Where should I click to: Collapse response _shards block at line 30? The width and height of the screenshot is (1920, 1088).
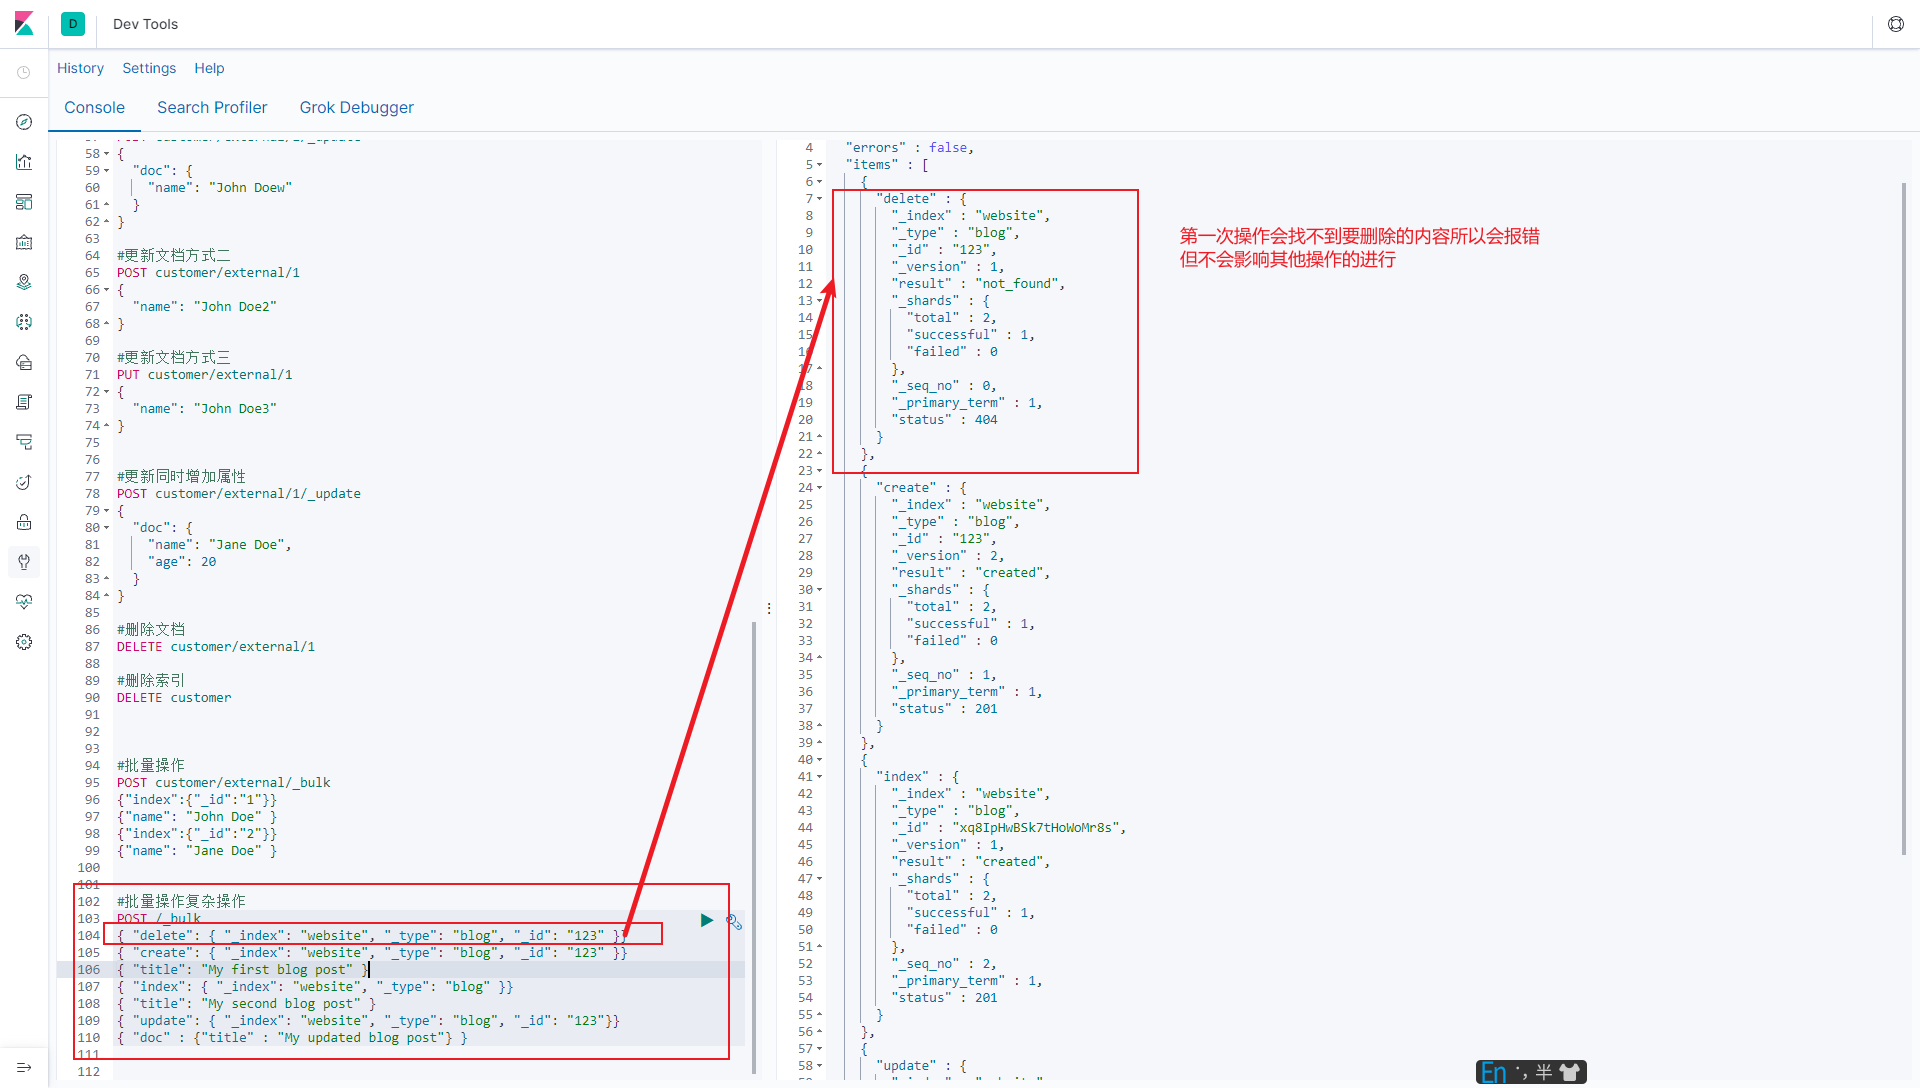coord(820,590)
